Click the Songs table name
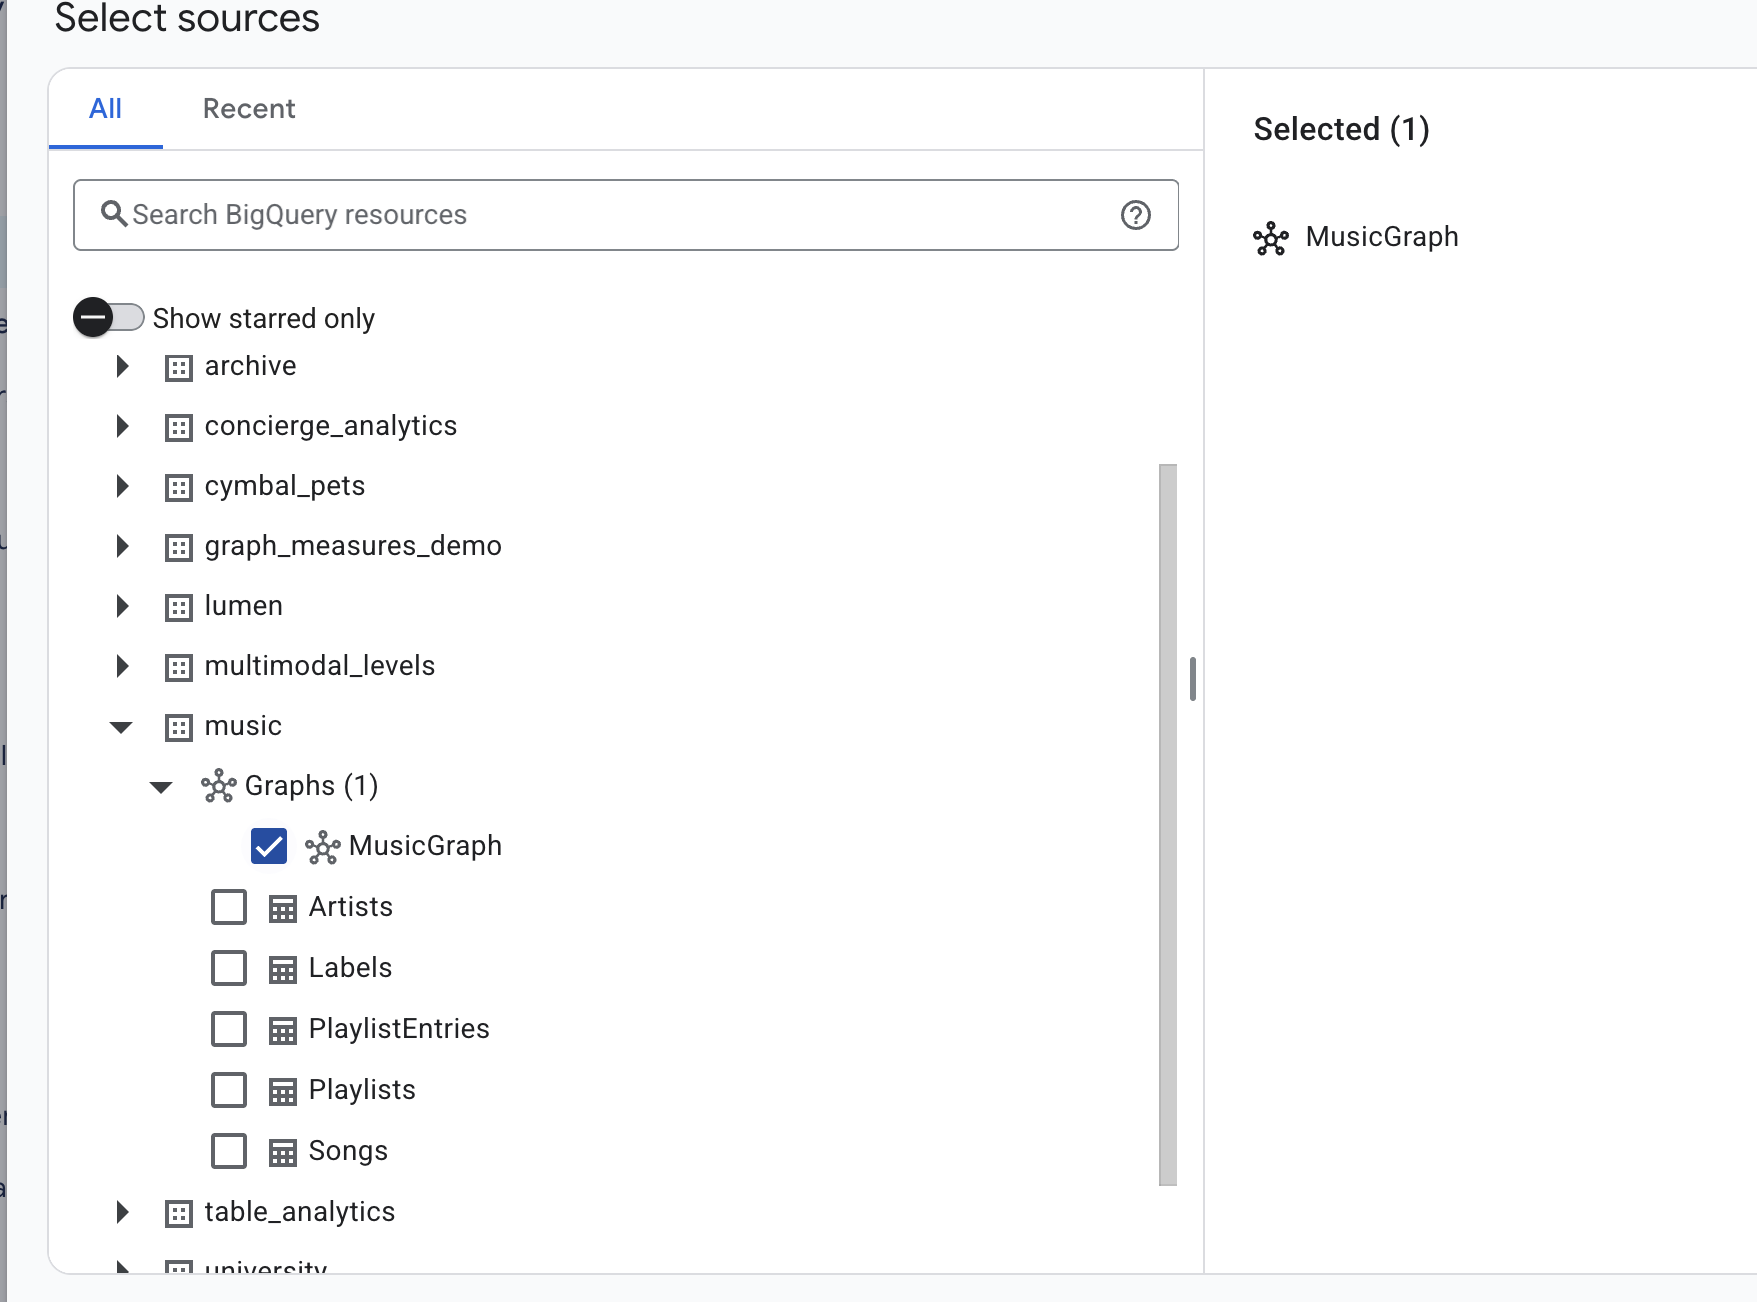Viewport: 1757px width, 1302px height. 348,1151
